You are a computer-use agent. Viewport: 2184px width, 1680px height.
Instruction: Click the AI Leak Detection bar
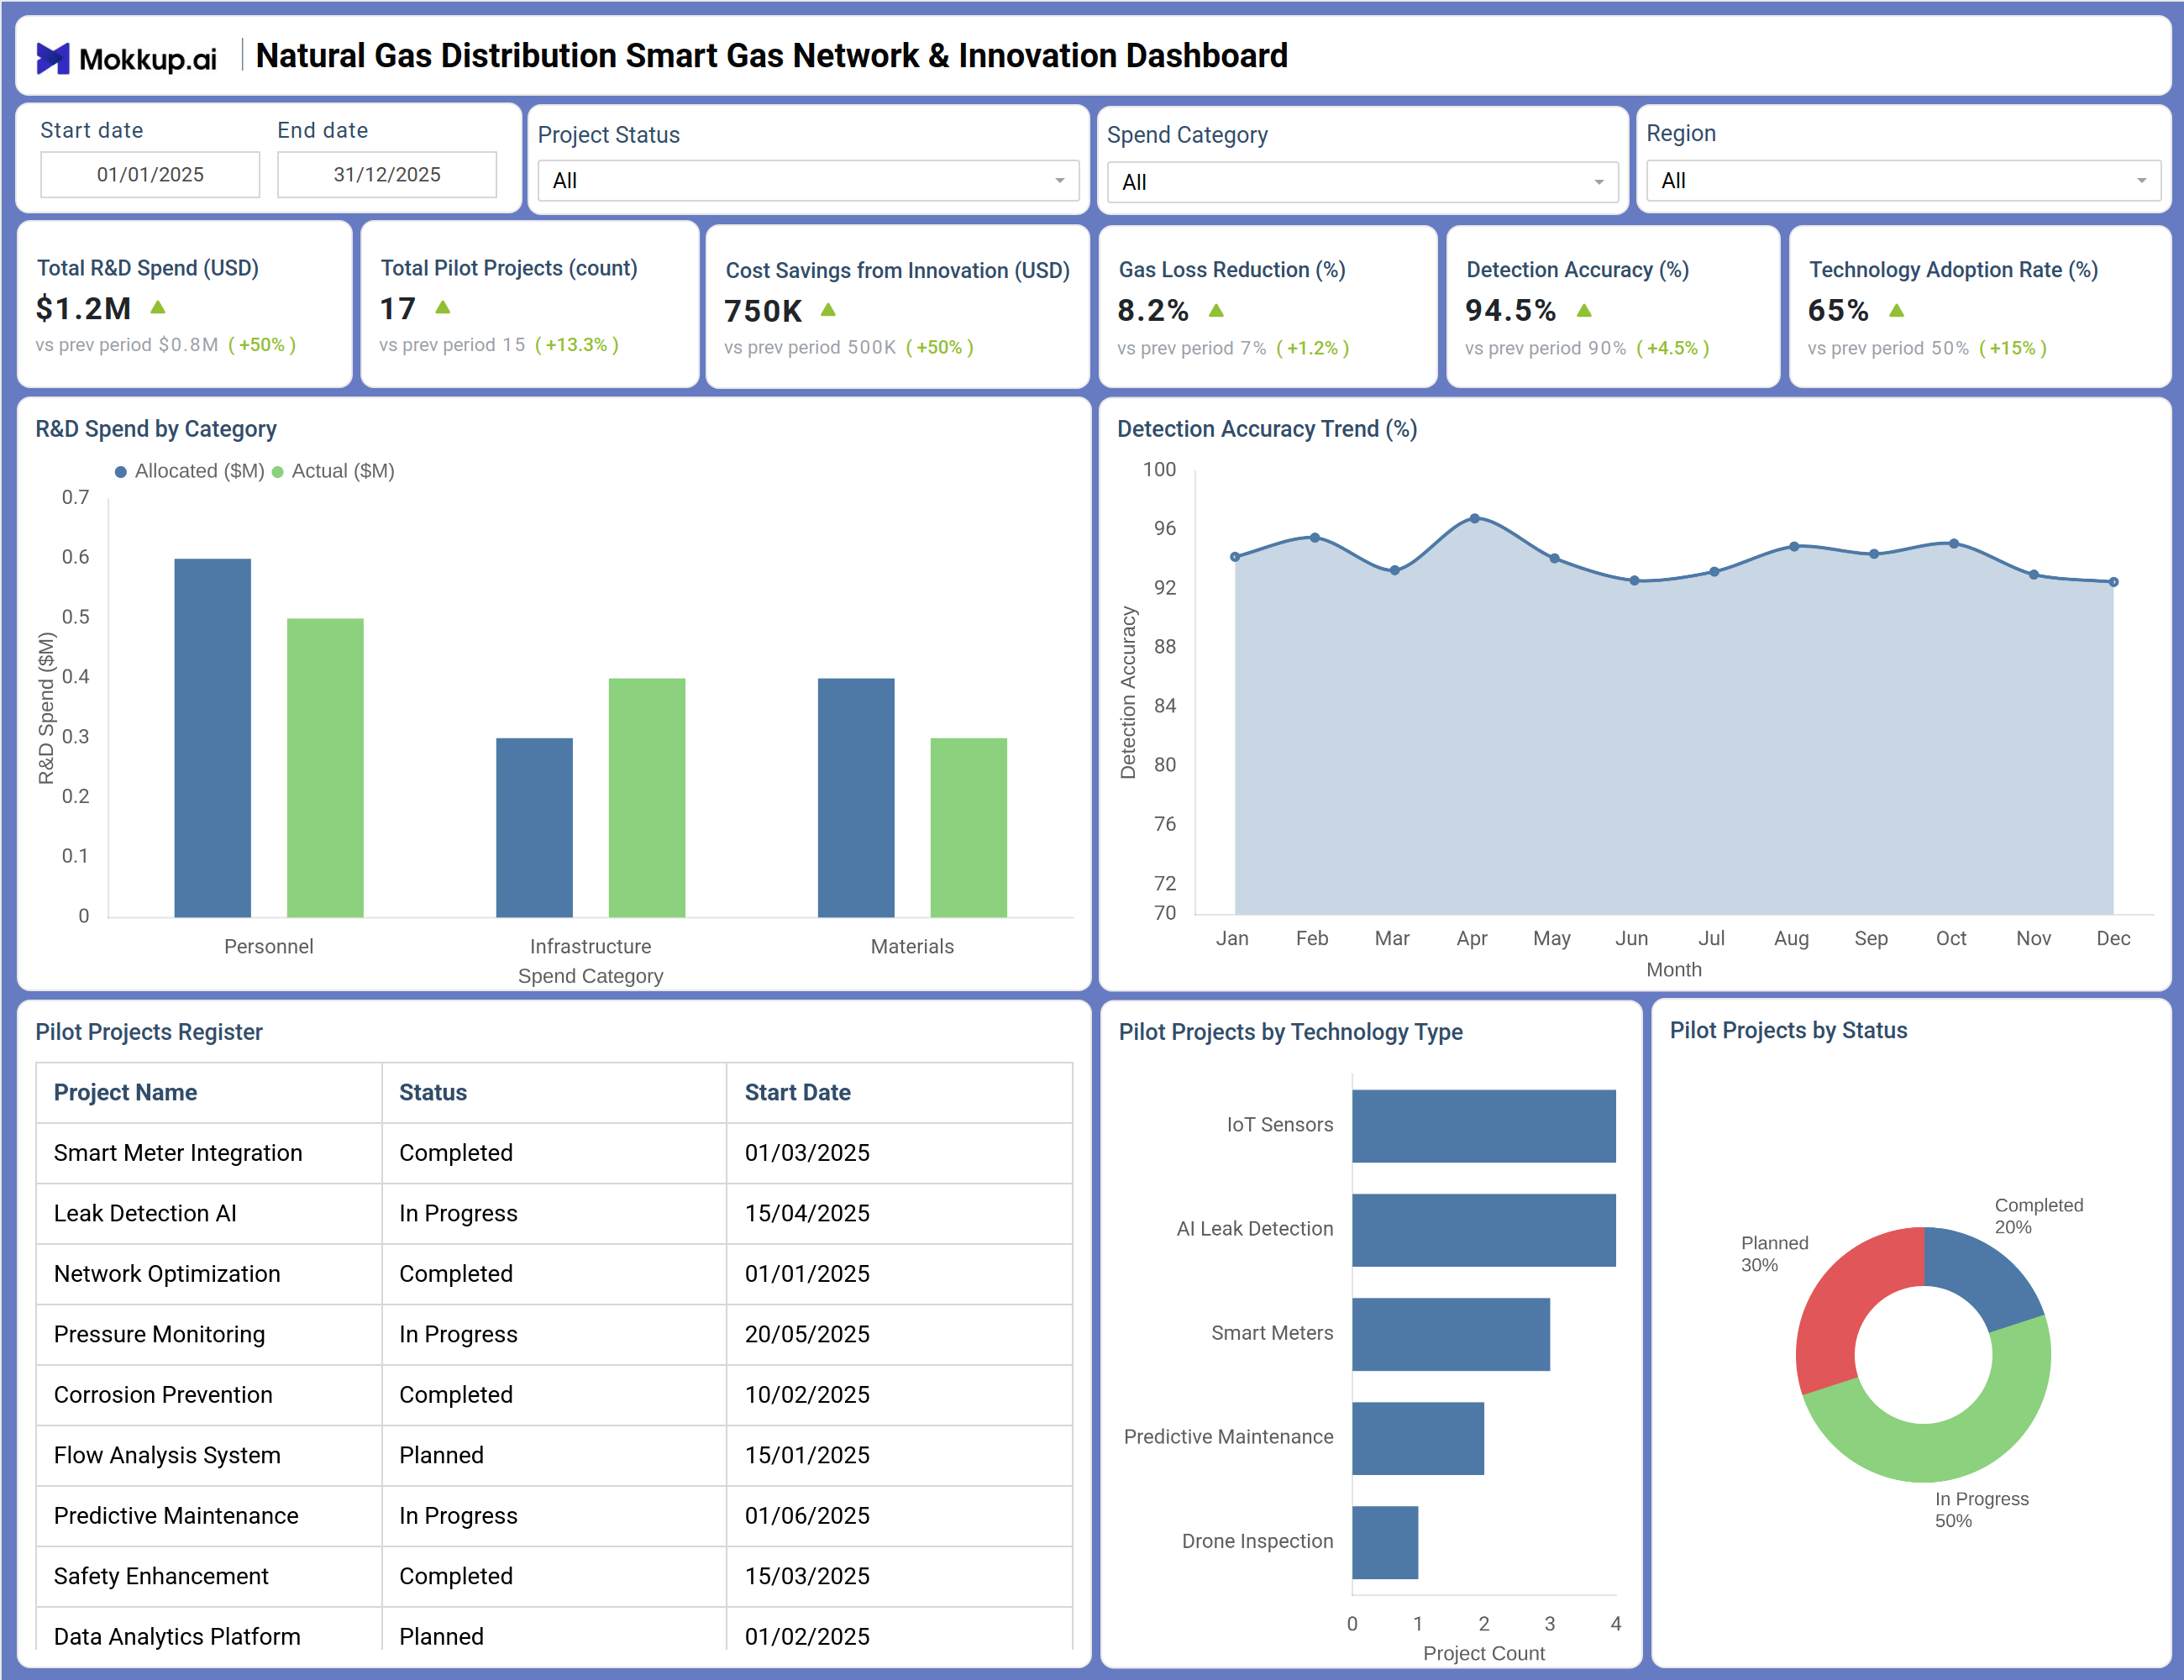click(x=1484, y=1230)
